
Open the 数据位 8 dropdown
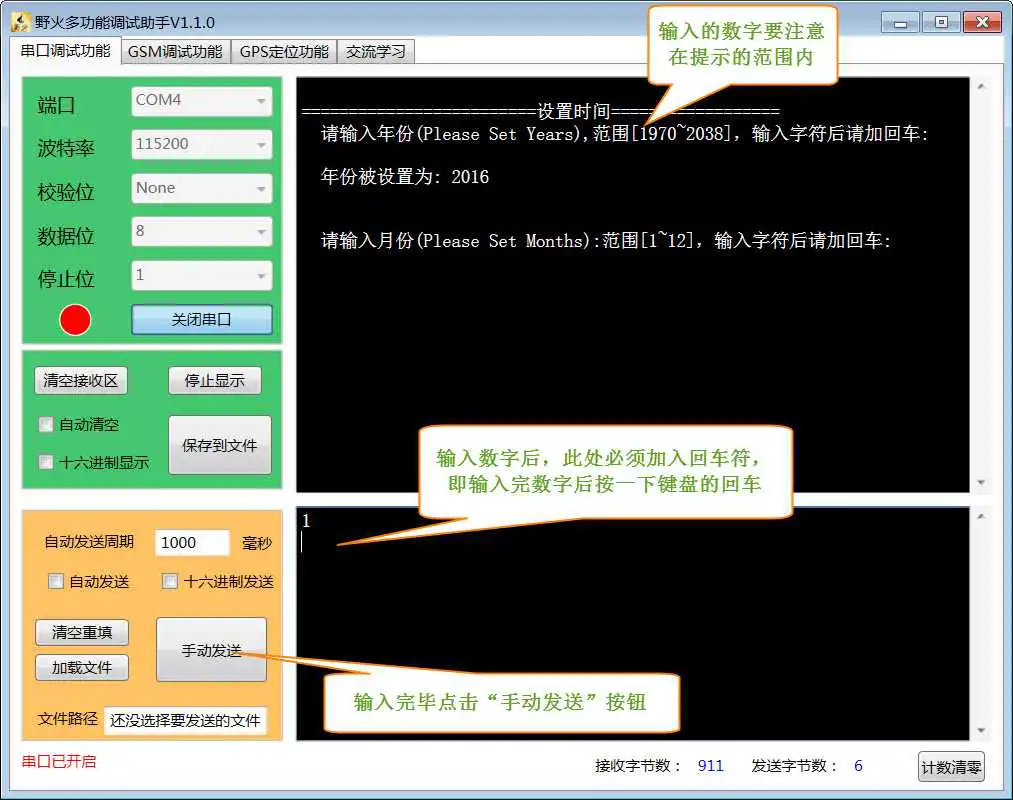point(202,231)
